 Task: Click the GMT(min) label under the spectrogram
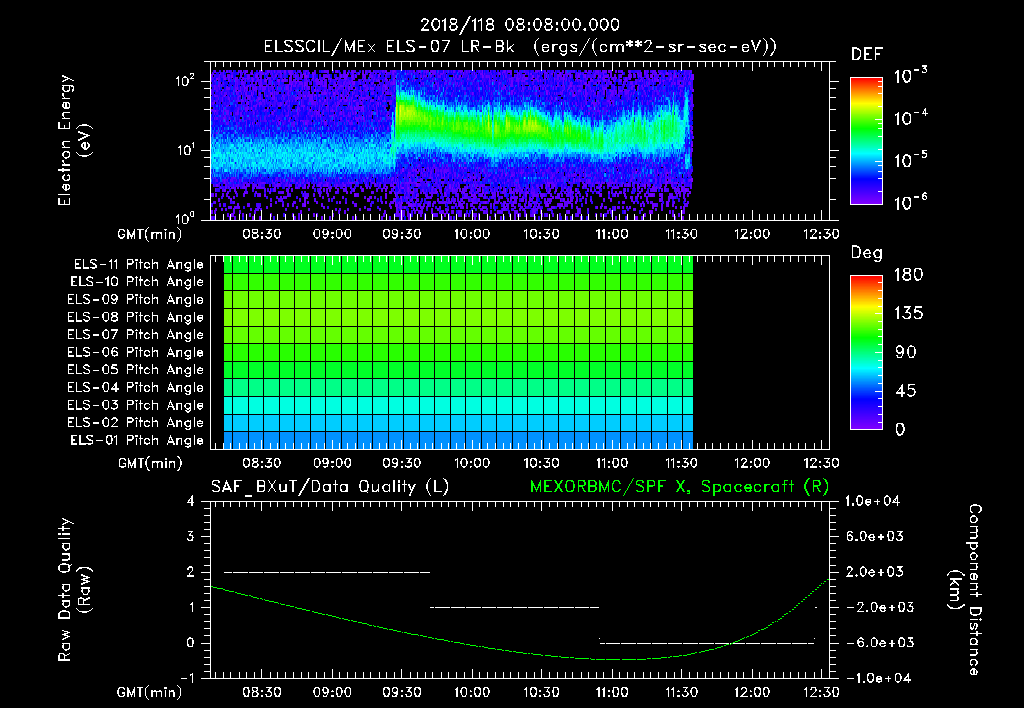149,234
